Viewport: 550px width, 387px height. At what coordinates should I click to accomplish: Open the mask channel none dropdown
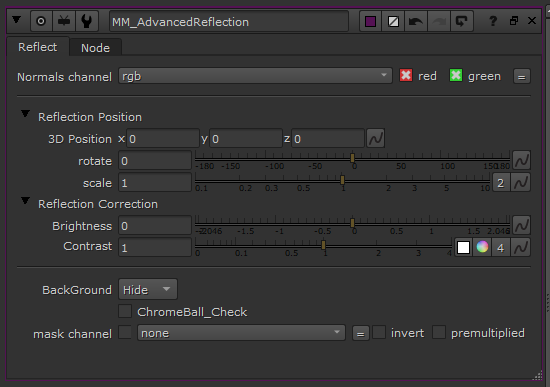(241, 333)
